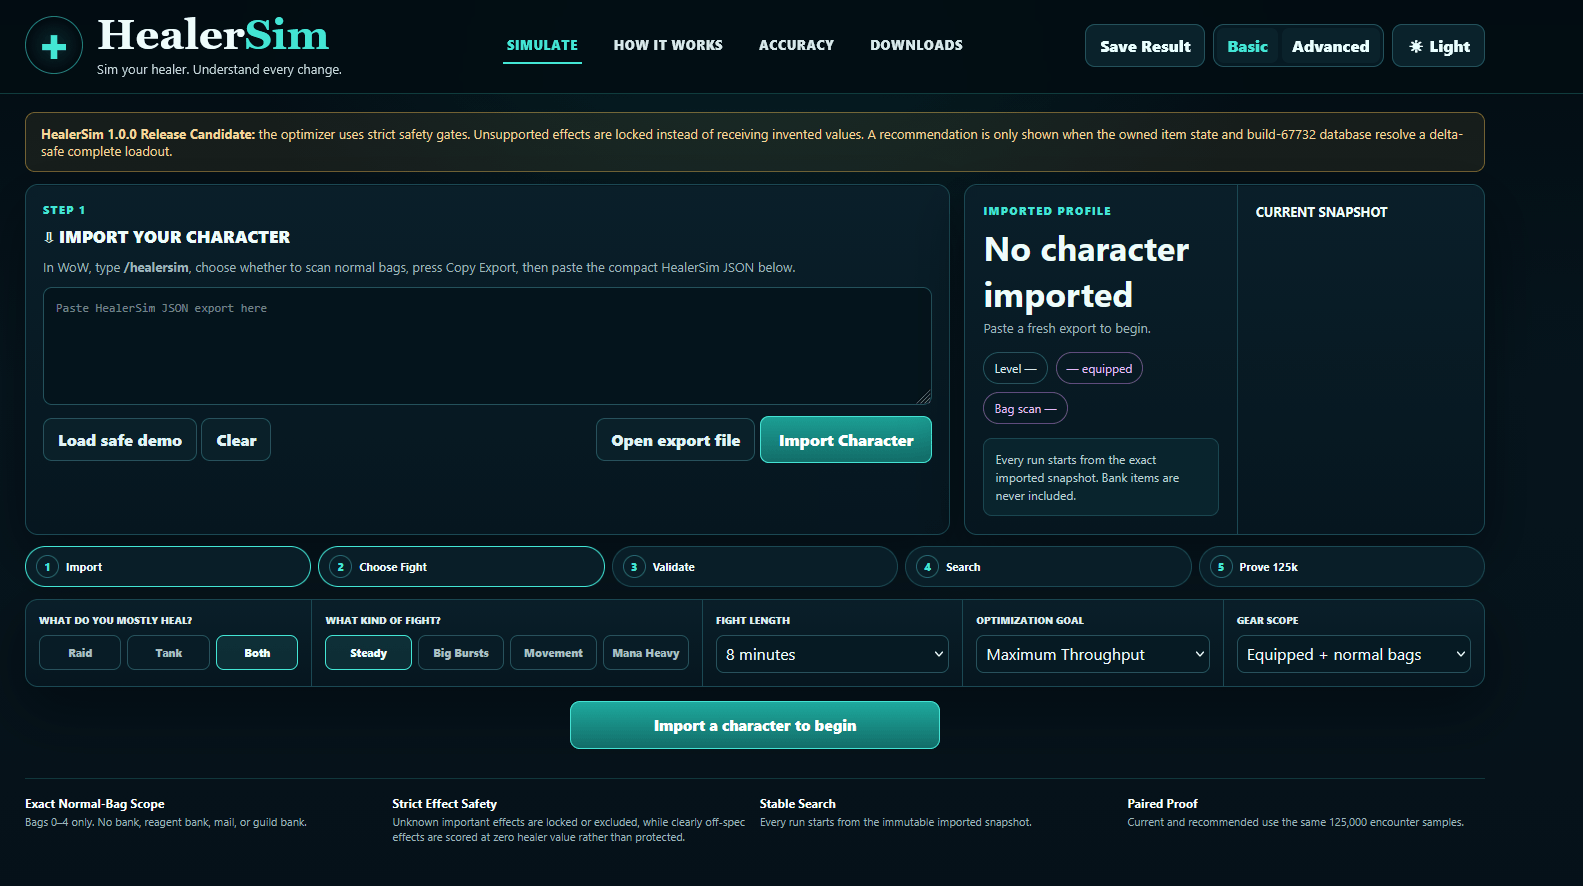
Task: Click the No character imported heading
Action: (x=1087, y=272)
